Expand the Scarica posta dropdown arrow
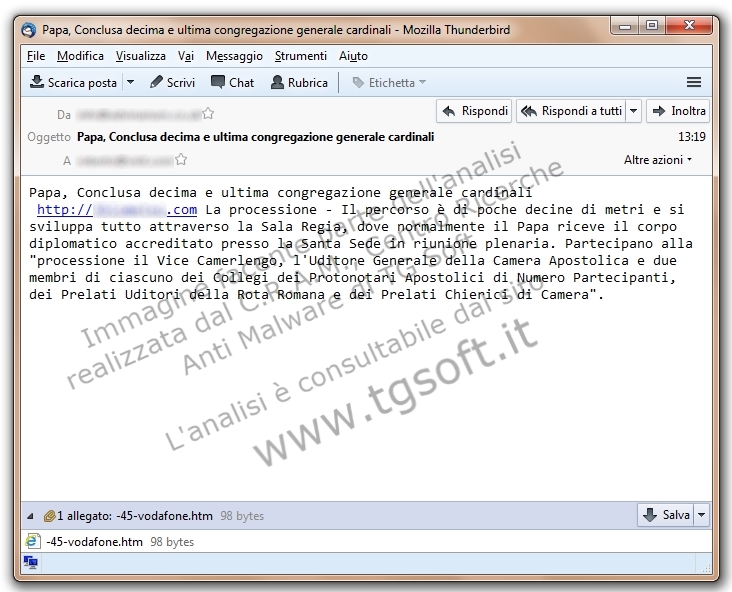The image size is (732, 592). click(131, 83)
